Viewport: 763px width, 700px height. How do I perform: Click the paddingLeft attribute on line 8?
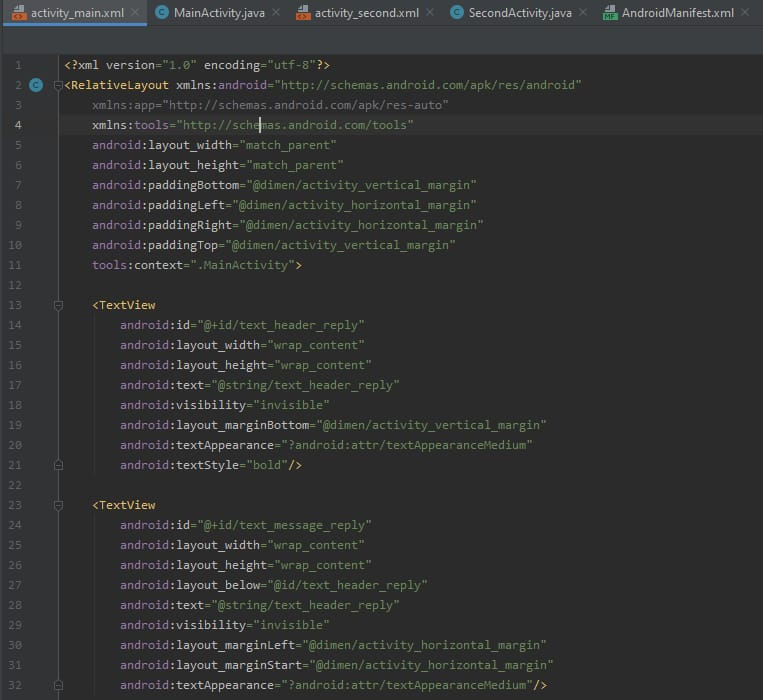[159, 205]
